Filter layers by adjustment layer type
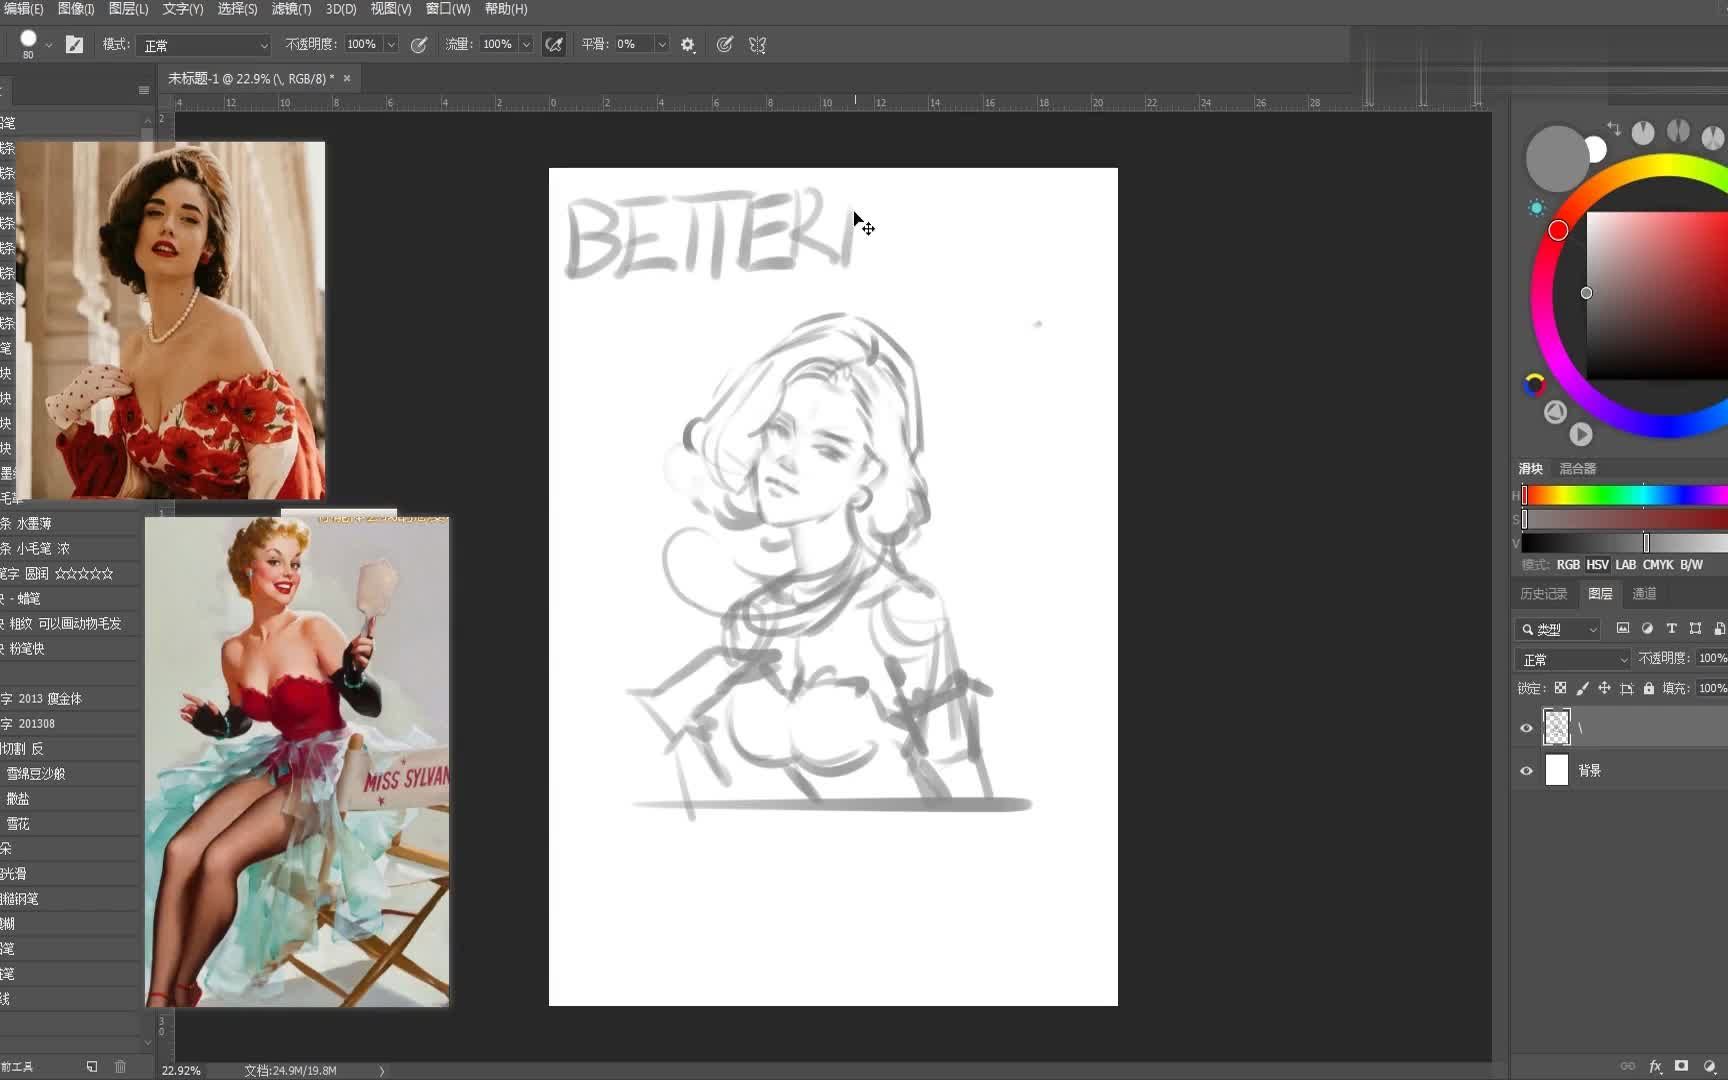Viewport: 1728px width, 1080px height. coord(1647,628)
